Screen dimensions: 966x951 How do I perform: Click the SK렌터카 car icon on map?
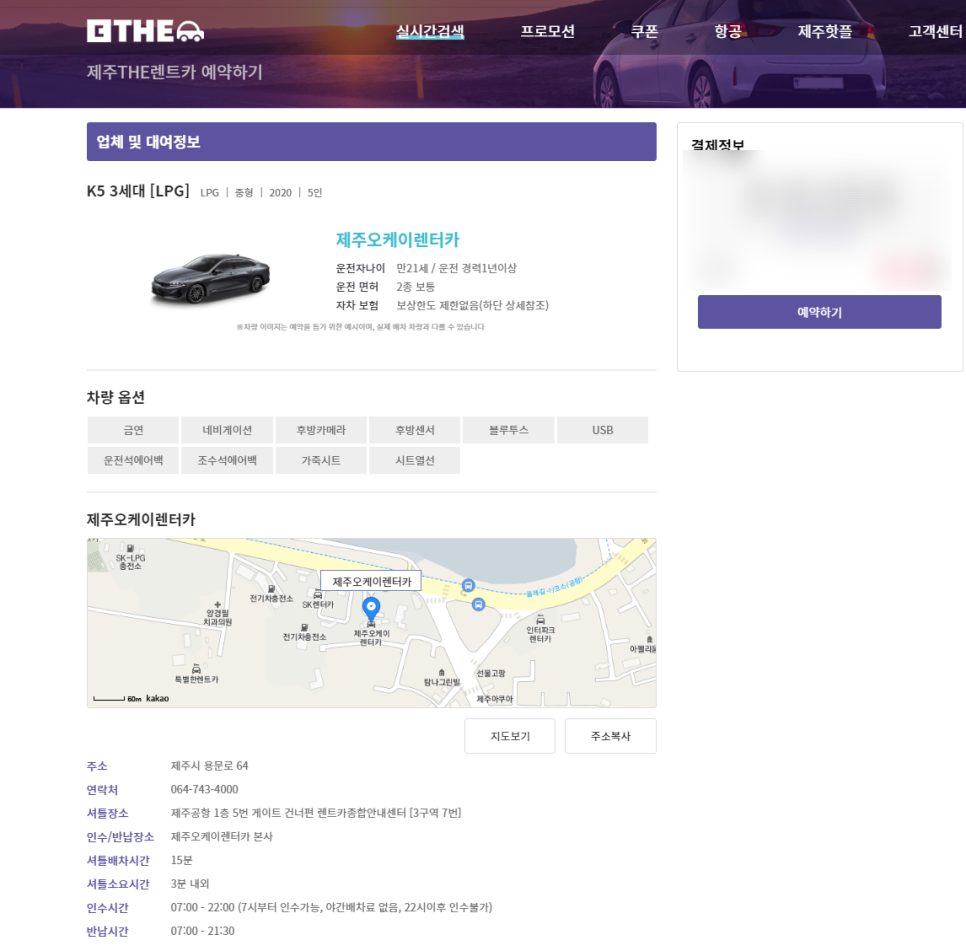pyautogui.click(x=318, y=595)
